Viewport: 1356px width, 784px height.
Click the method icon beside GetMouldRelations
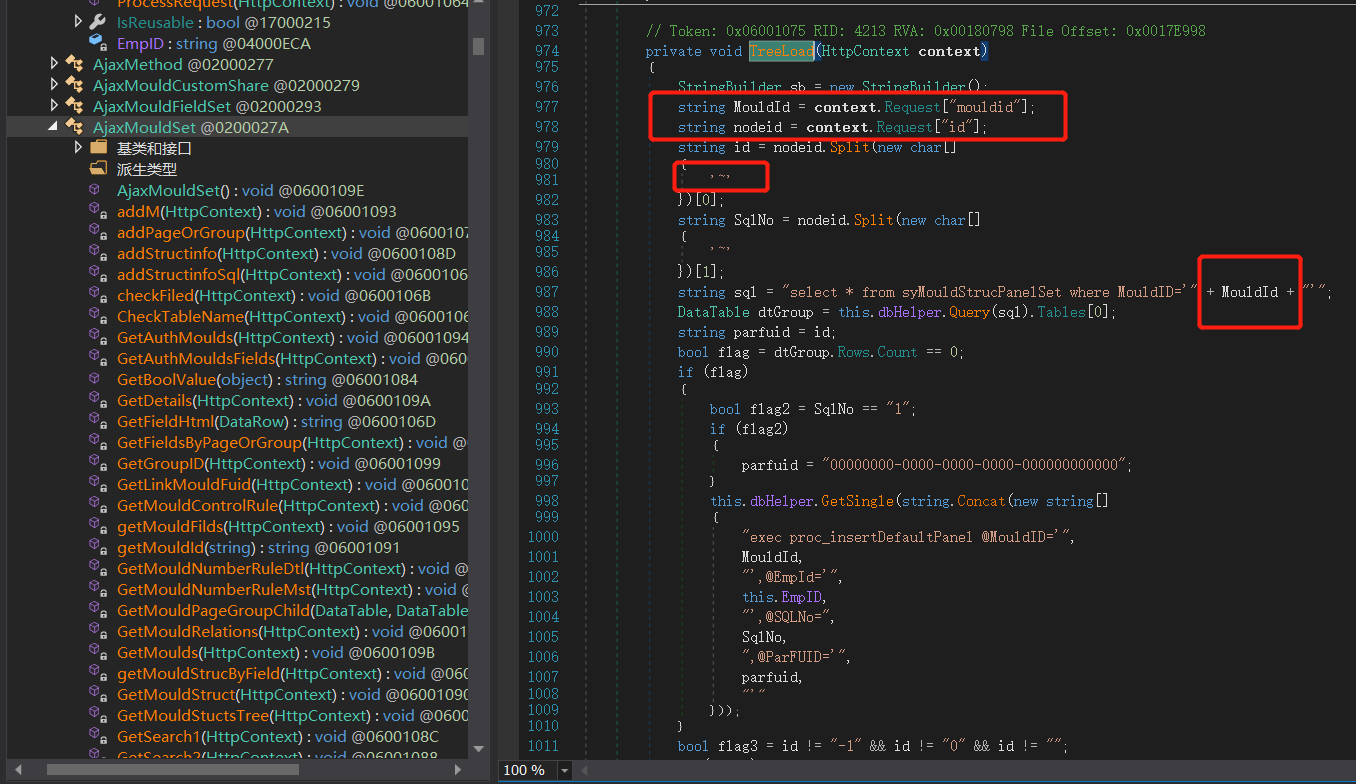point(98,631)
